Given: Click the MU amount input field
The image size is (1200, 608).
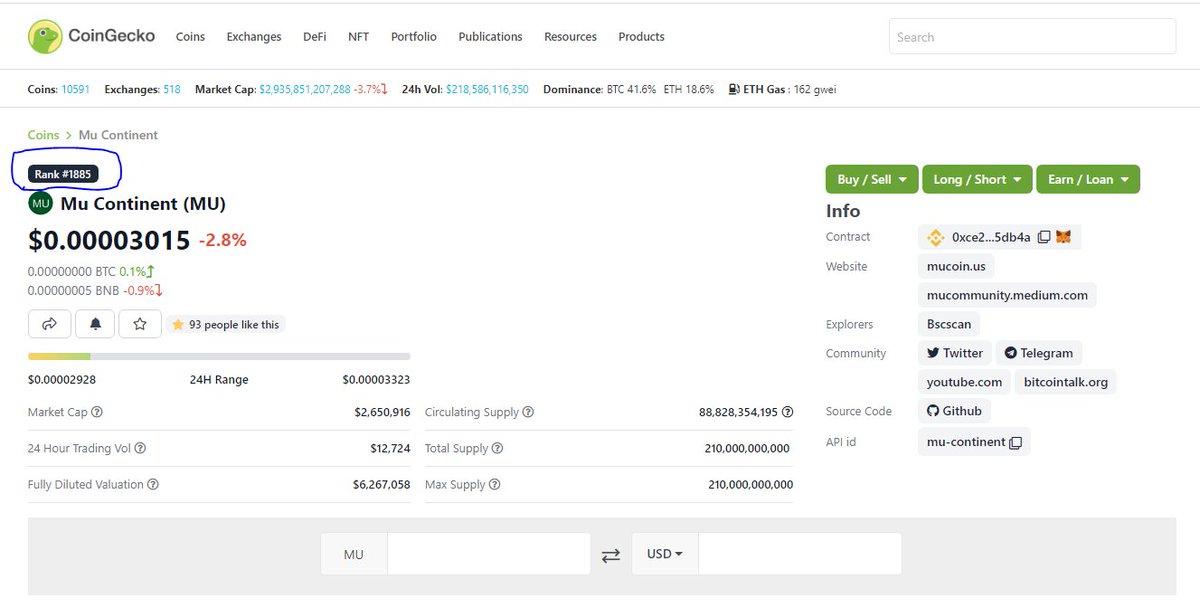Looking at the screenshot, I should pos(489,554).
